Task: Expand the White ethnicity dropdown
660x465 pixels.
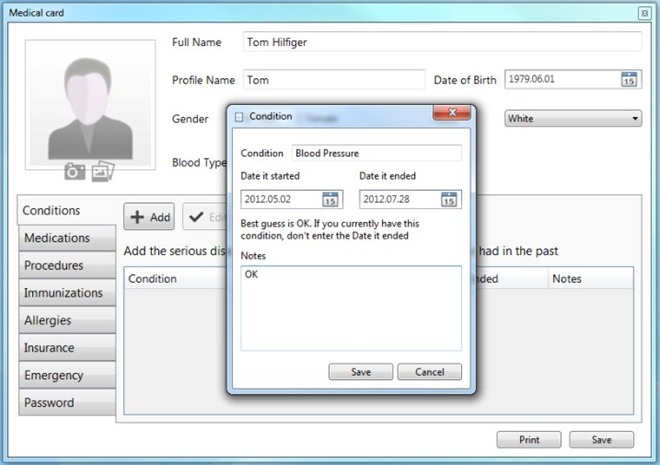Action: [x=573, y=119]
